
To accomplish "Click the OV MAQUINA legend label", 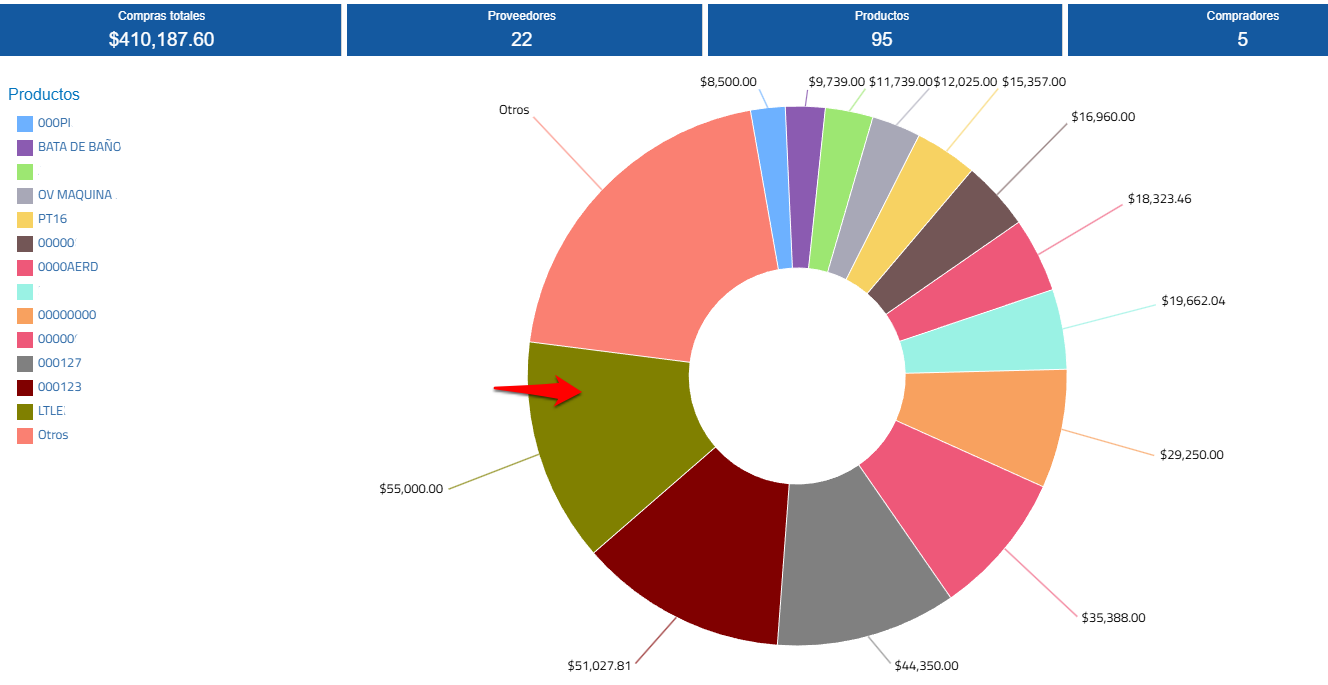I will tap(75, 195).
